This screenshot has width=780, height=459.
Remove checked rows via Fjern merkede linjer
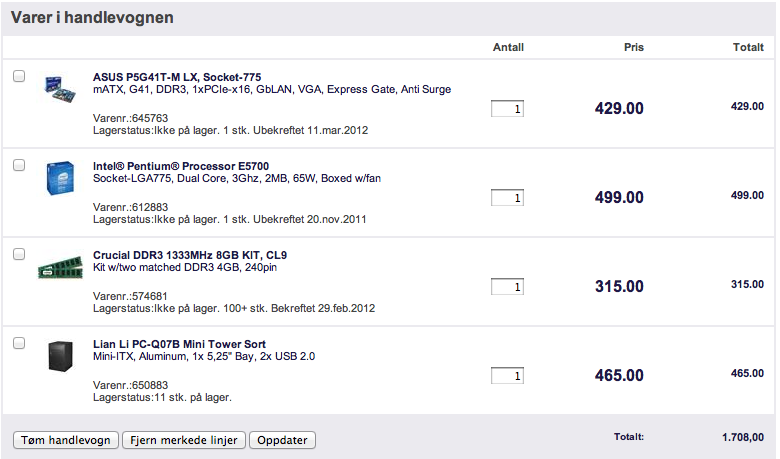(x=184, y=440)
